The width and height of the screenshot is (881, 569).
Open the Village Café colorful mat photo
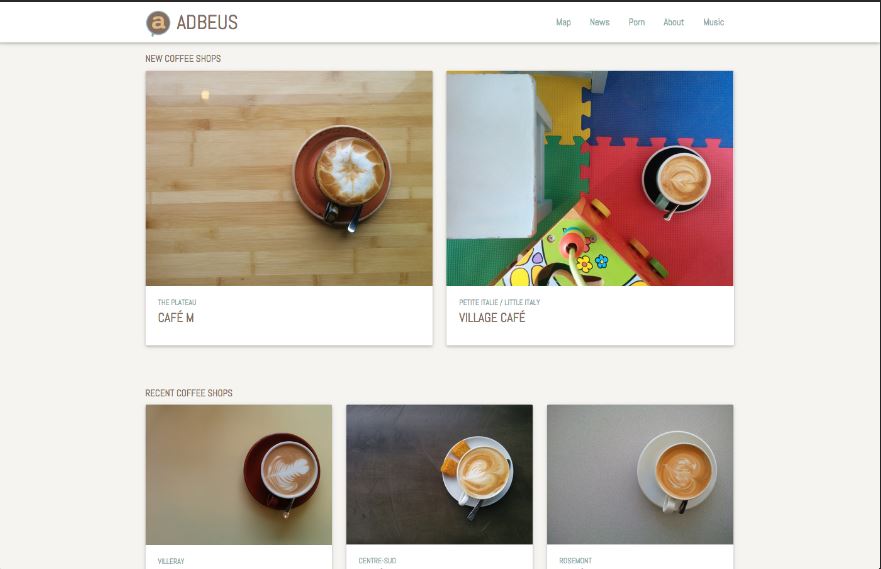590,178
